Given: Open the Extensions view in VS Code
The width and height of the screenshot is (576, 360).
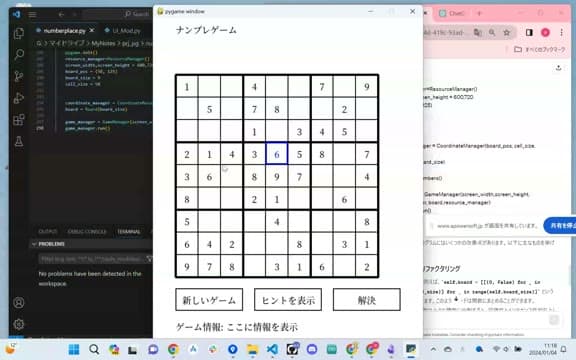Looking at the screenshot, I should pyautogui.click(x=19, y=120).
